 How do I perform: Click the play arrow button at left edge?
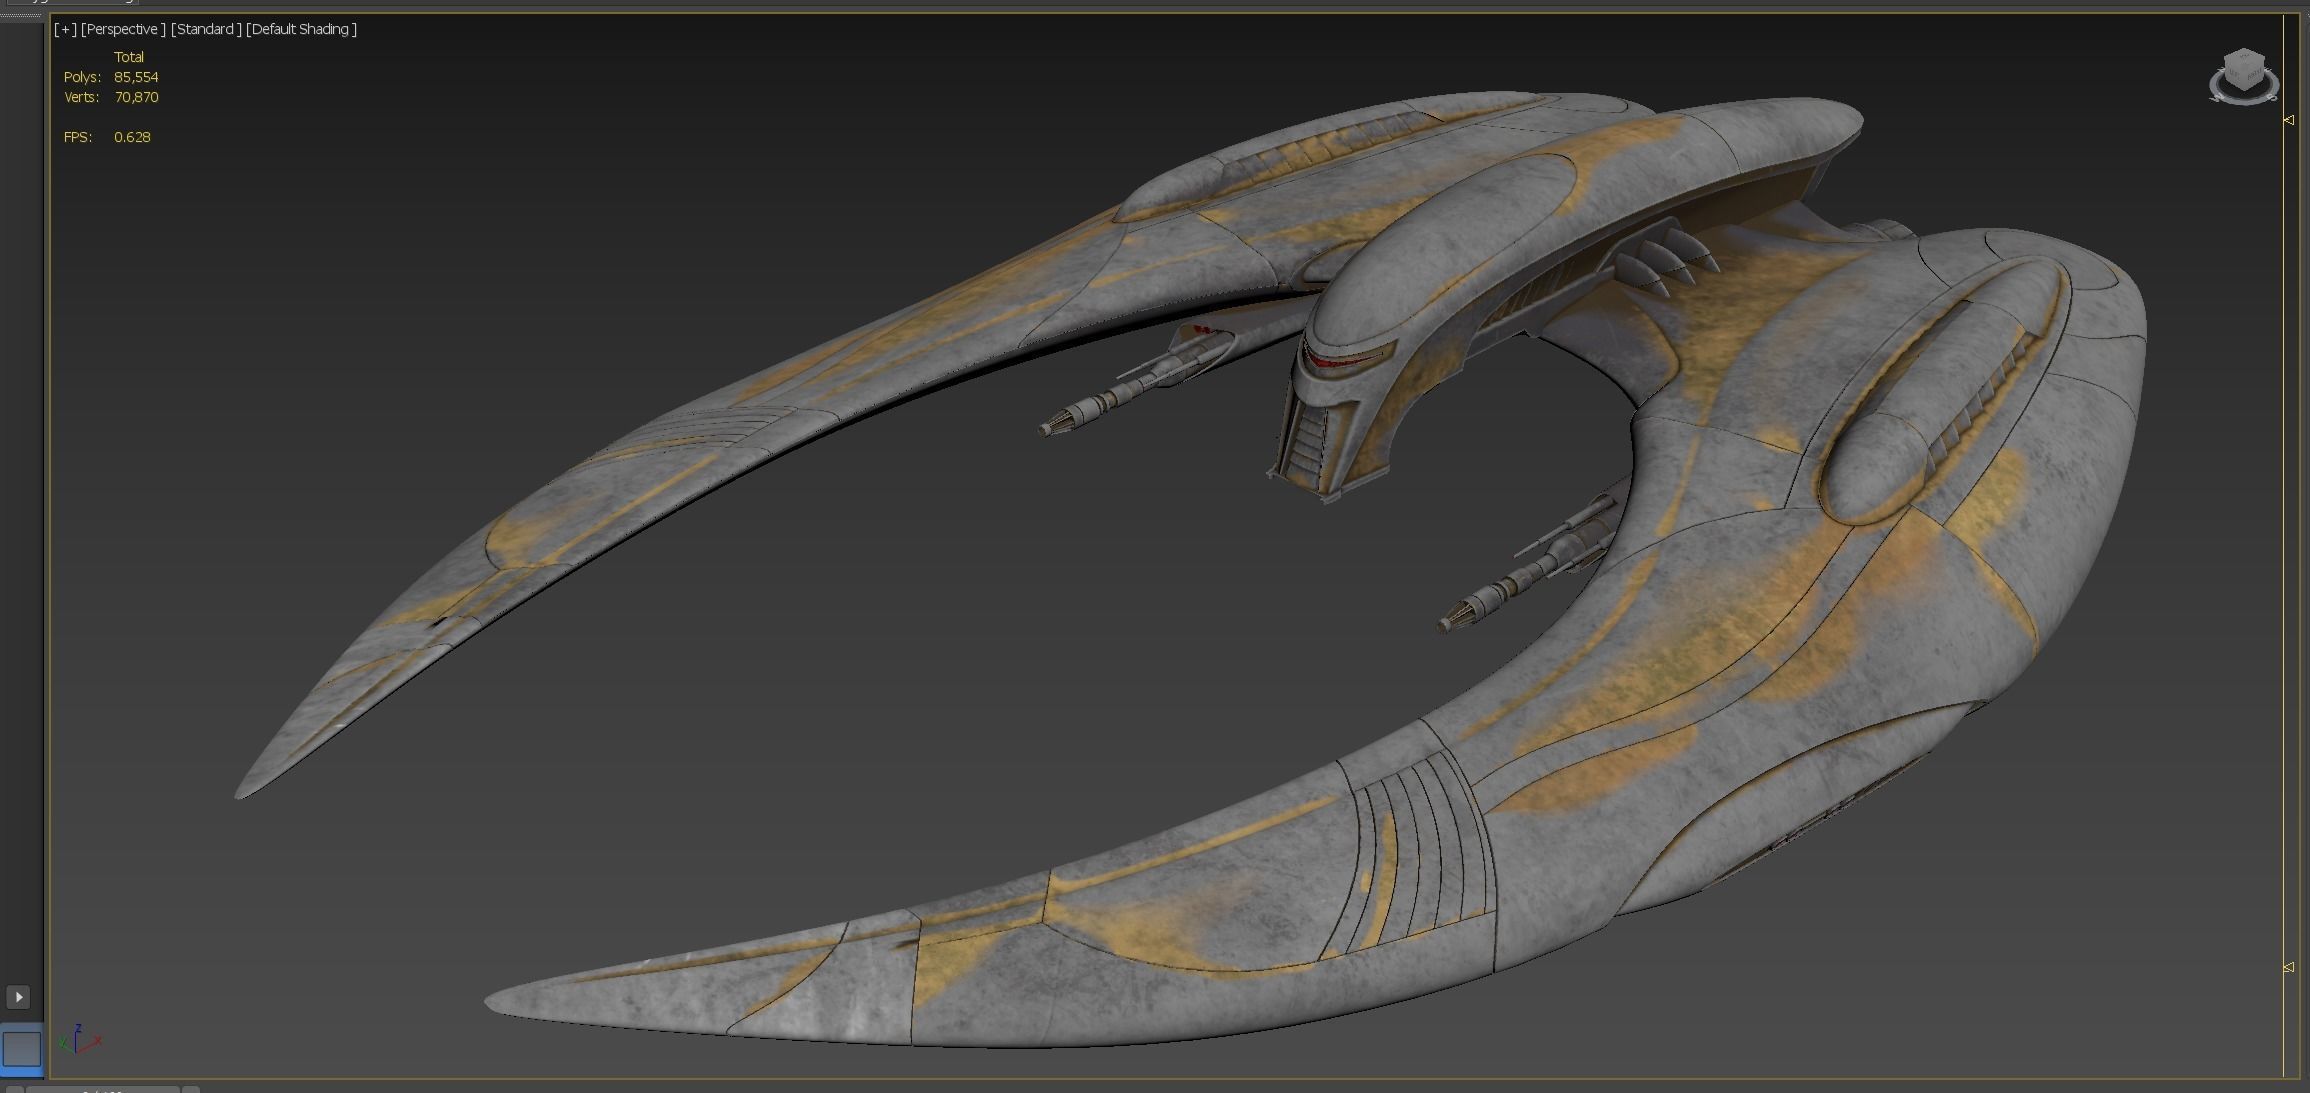point(18,997)
